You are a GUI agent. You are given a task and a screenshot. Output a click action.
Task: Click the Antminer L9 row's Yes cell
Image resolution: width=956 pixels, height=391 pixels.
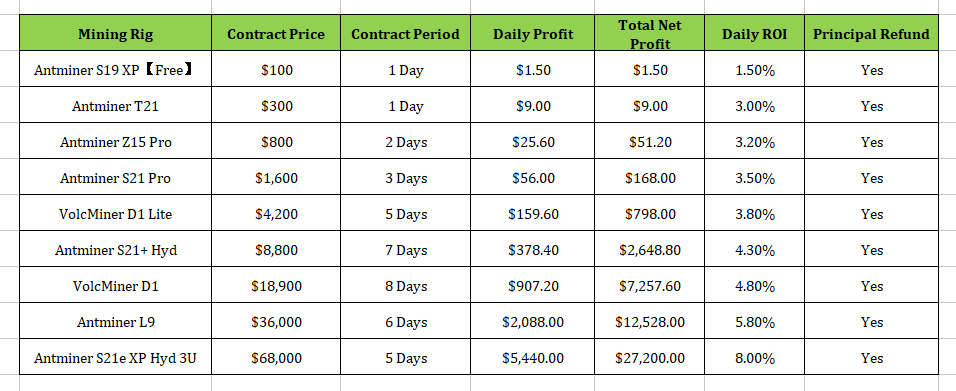(x=871, y=321)
